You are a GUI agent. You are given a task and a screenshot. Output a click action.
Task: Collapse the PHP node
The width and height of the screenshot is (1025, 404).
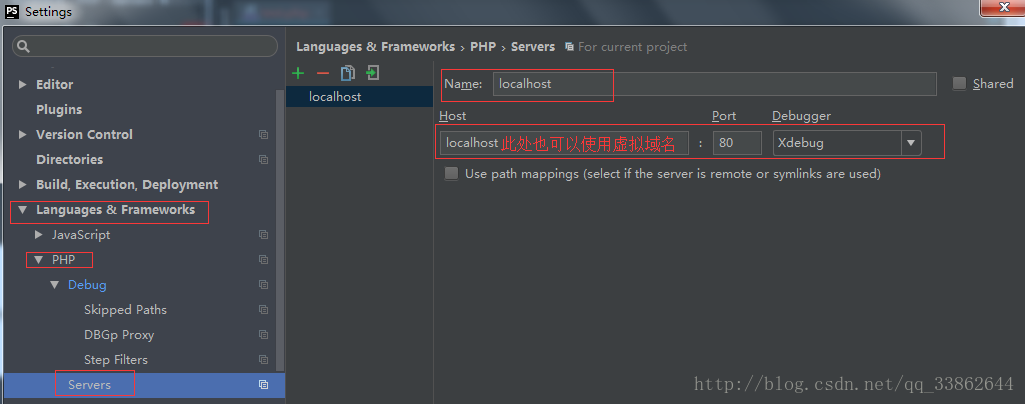[x=39, y=260]
